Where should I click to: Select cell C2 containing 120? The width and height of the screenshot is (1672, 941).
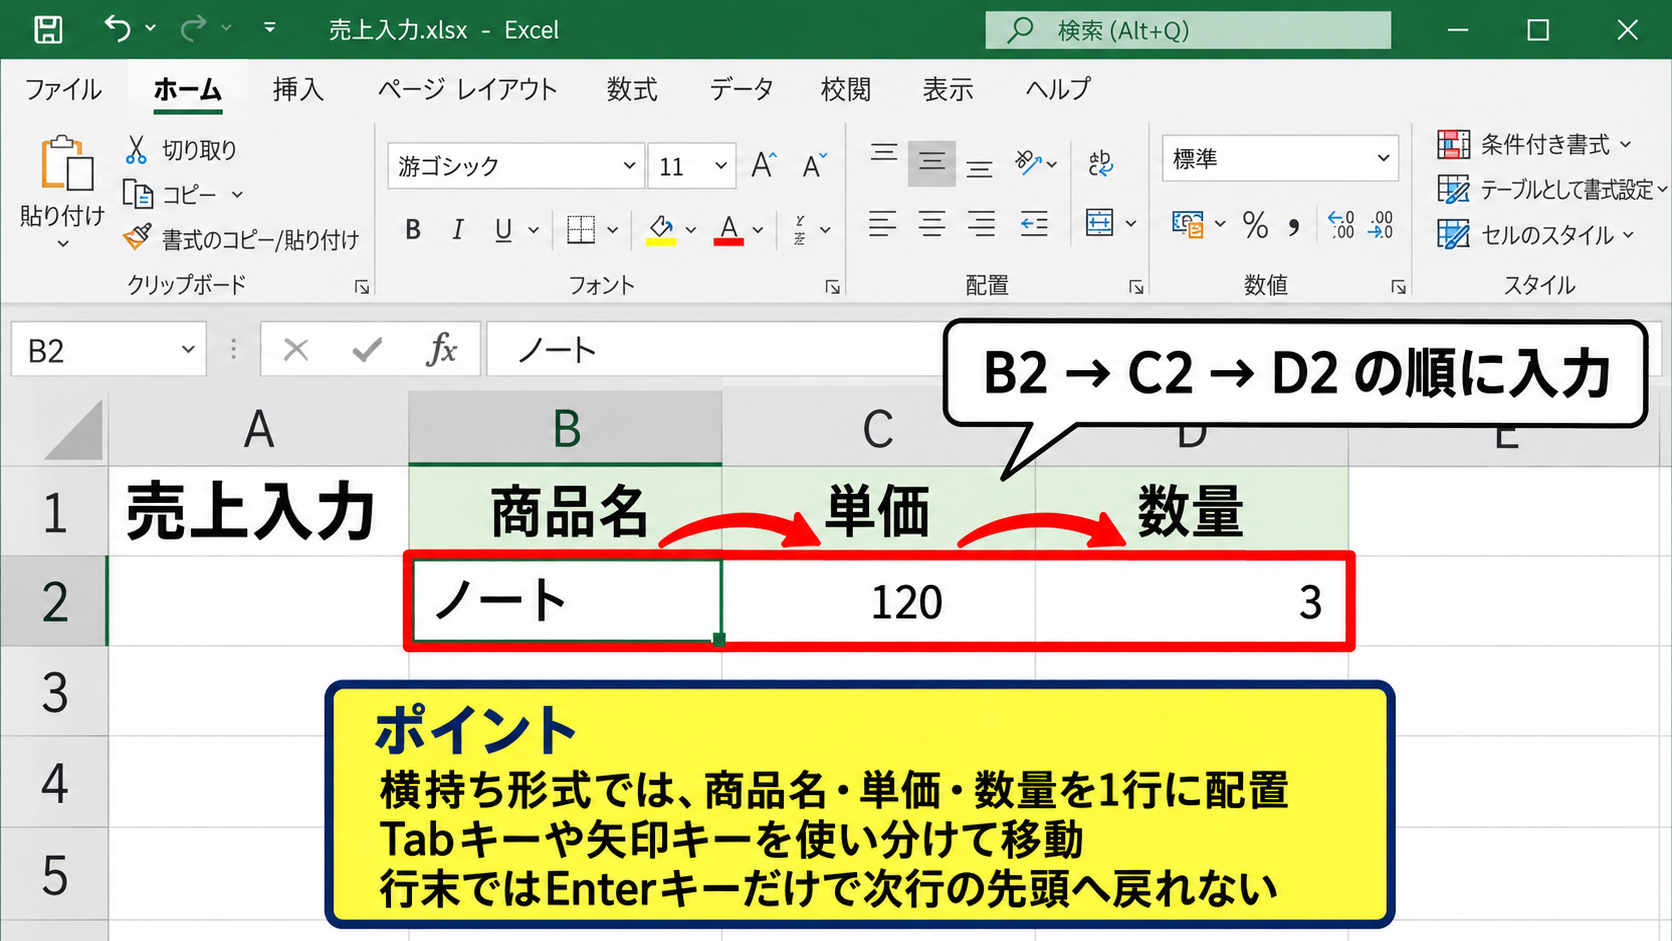click(x=878, y=602)
